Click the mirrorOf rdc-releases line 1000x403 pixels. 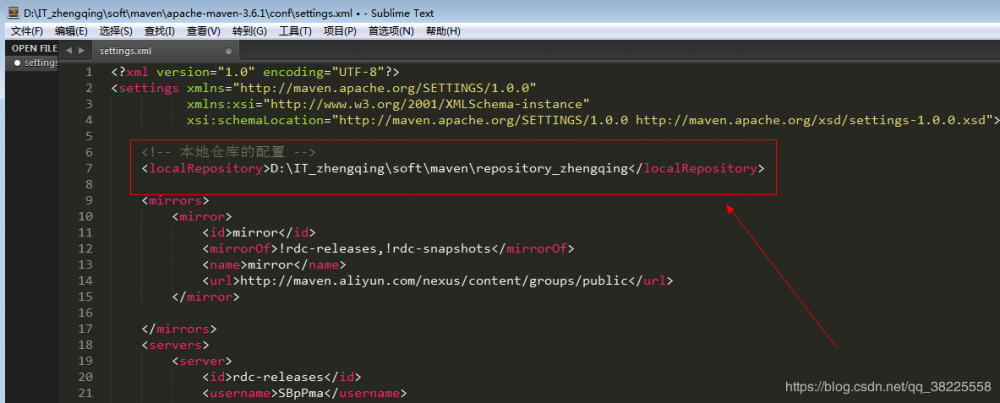[388, 248]
